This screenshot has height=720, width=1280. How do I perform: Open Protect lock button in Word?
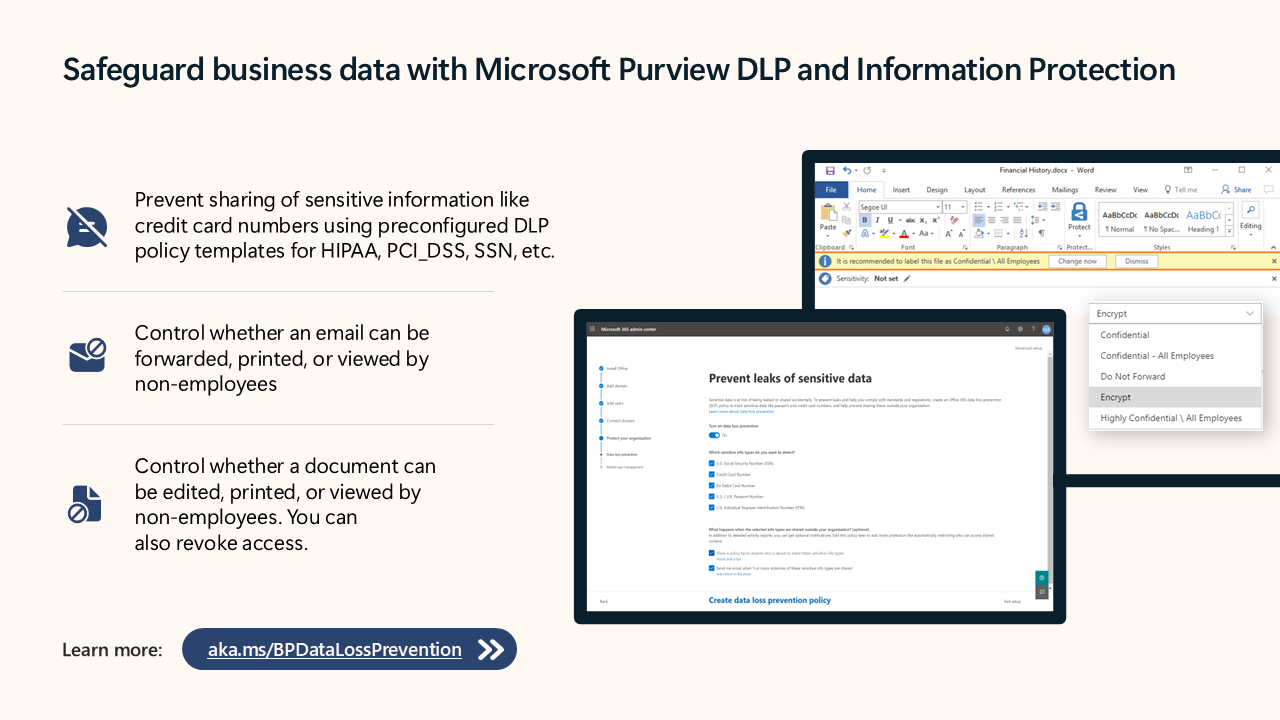1079,219
